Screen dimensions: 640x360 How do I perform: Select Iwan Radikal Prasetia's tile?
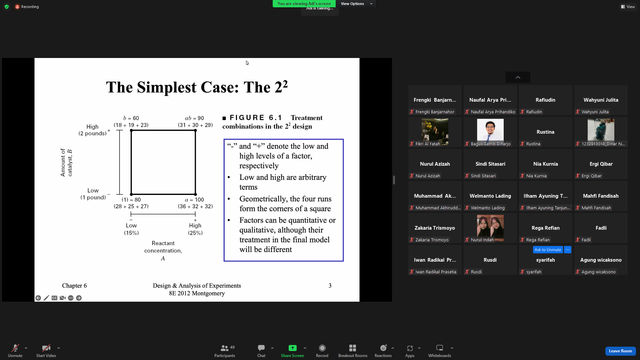435,260
